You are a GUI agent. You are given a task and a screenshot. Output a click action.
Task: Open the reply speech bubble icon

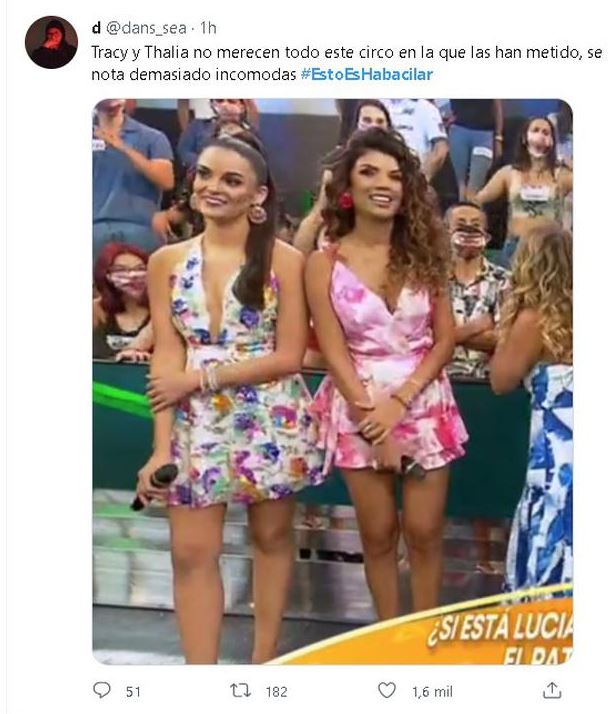pyautogui.click(x=102, y=690)
